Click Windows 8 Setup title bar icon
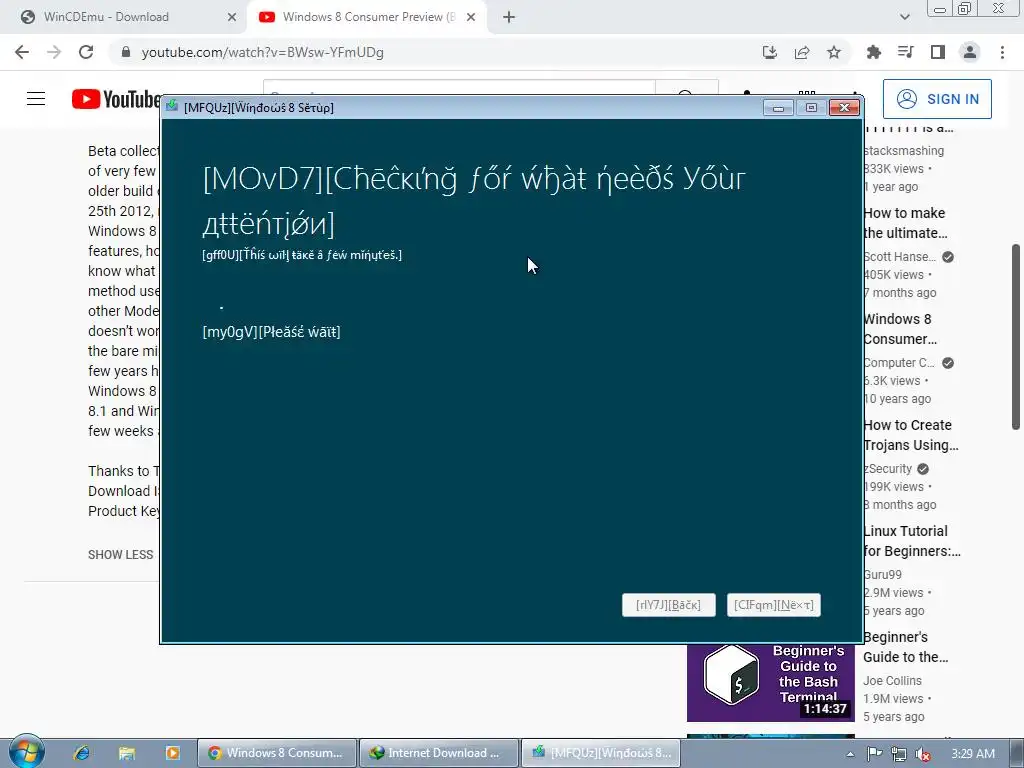1024x768 pixels. [x=172, y=106]
